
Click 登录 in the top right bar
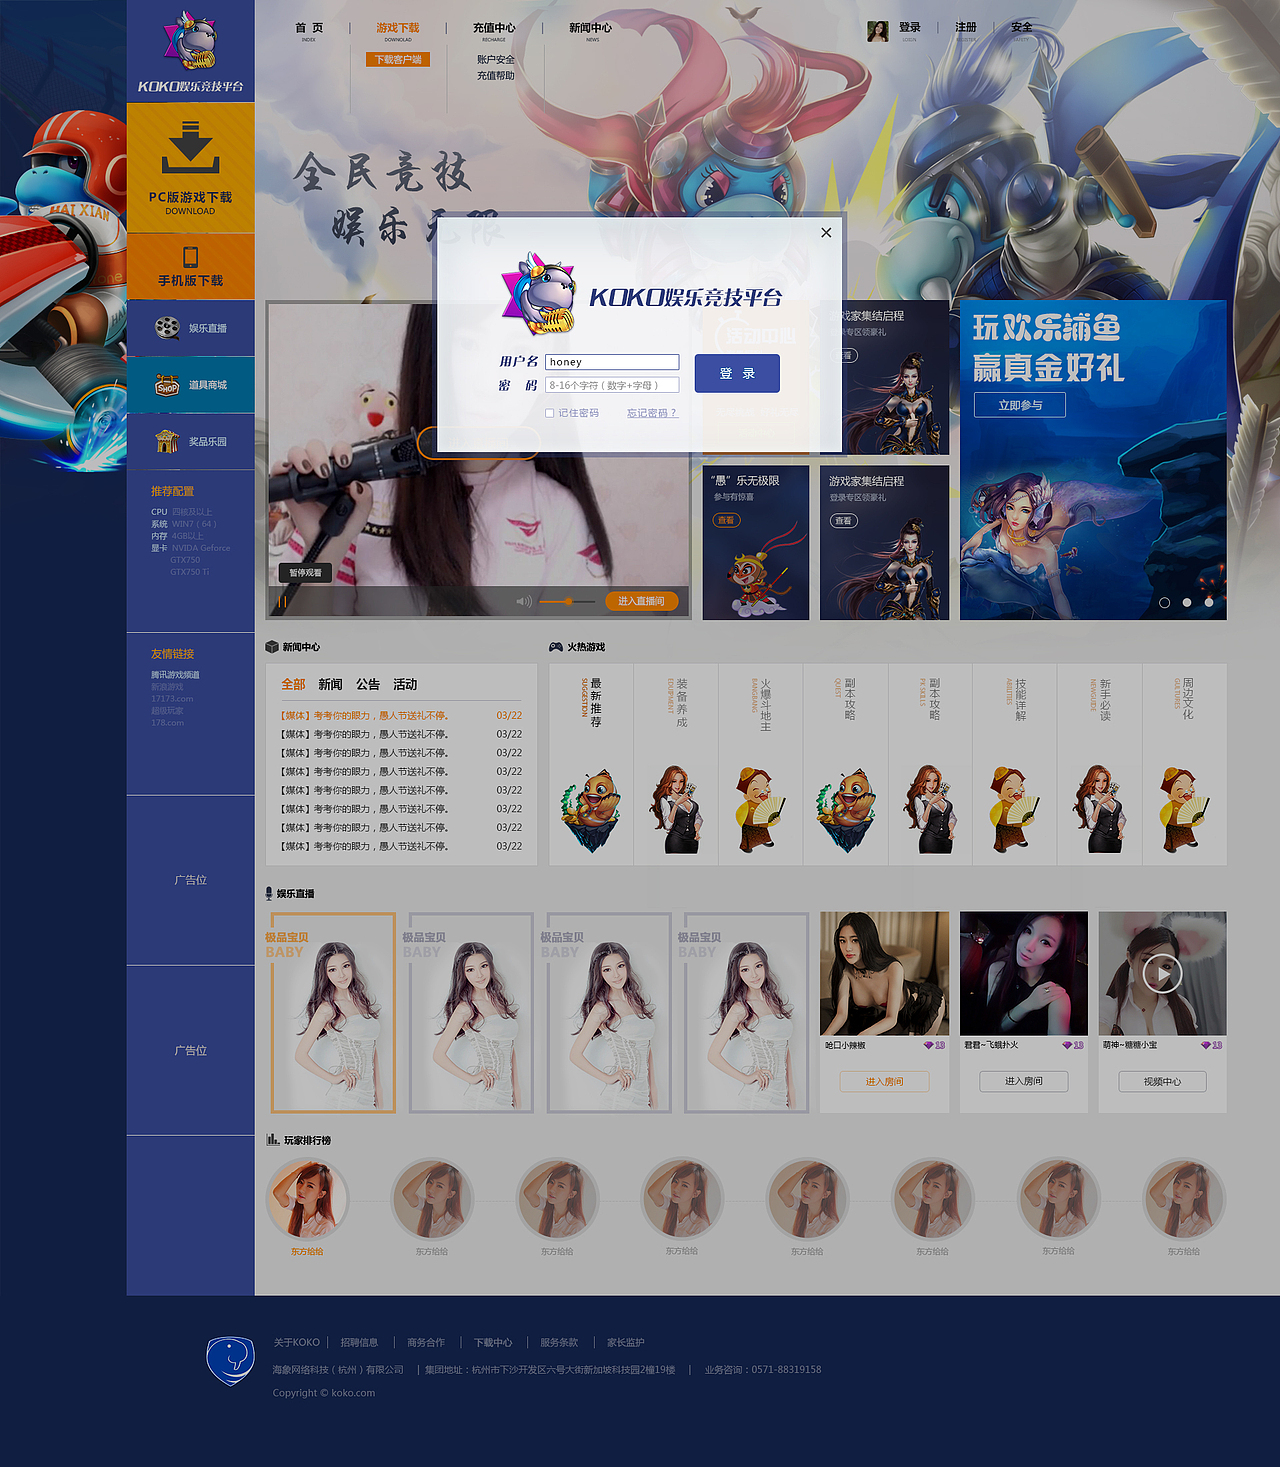pyautogui.click(x=909, y=28)
